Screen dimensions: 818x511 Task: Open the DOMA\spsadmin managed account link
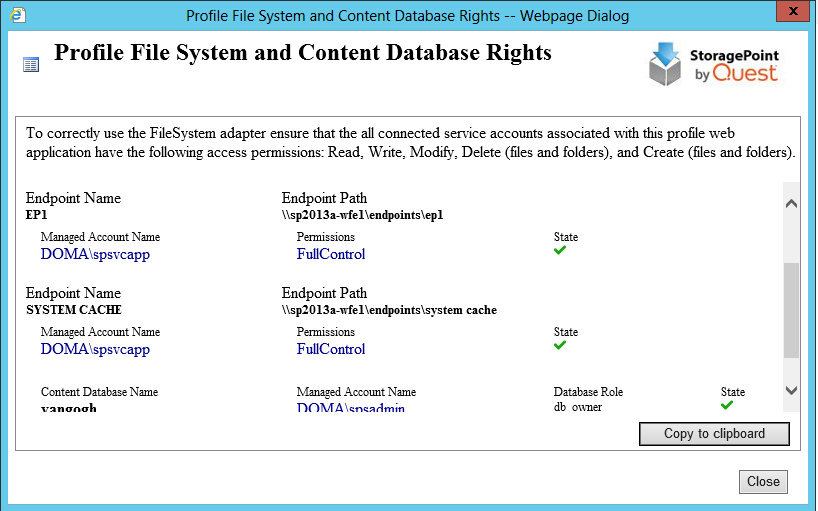[350, 407]
